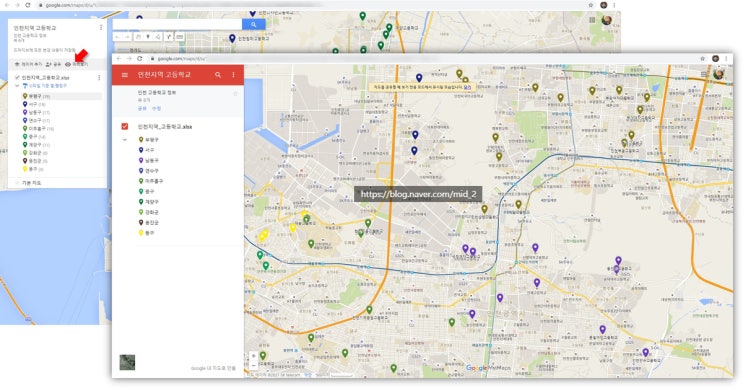Uncheck red checkbox for 인천지역_고등학교.xlsx layer
This screenshot has height=388, width=743.
[125, 126]
